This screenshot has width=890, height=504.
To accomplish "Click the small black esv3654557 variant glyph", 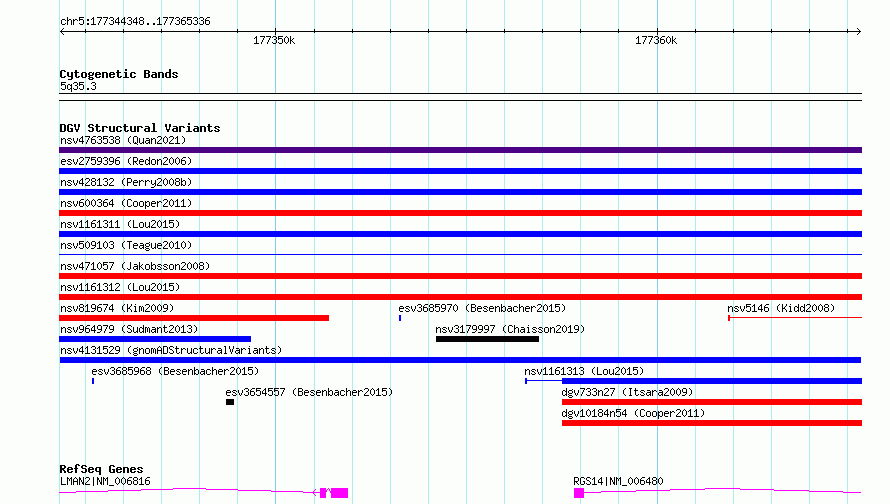I will [230, 402].
